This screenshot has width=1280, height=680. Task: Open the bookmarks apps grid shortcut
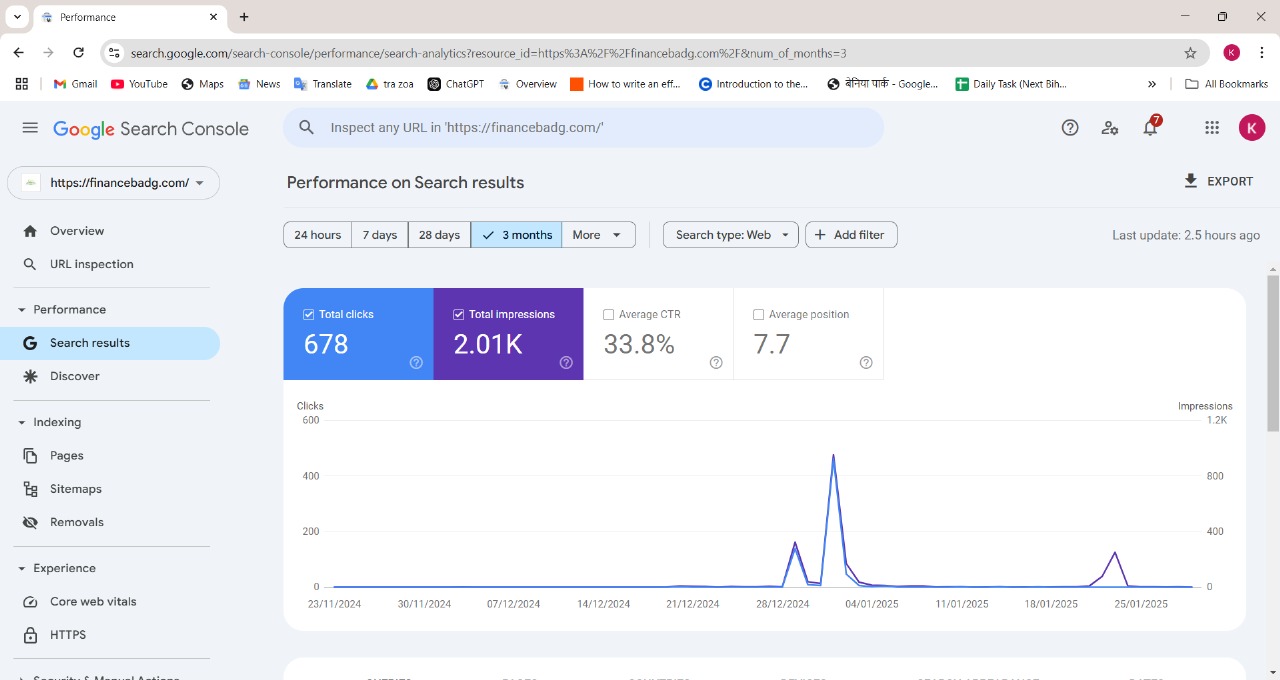[x=22, y=84]
